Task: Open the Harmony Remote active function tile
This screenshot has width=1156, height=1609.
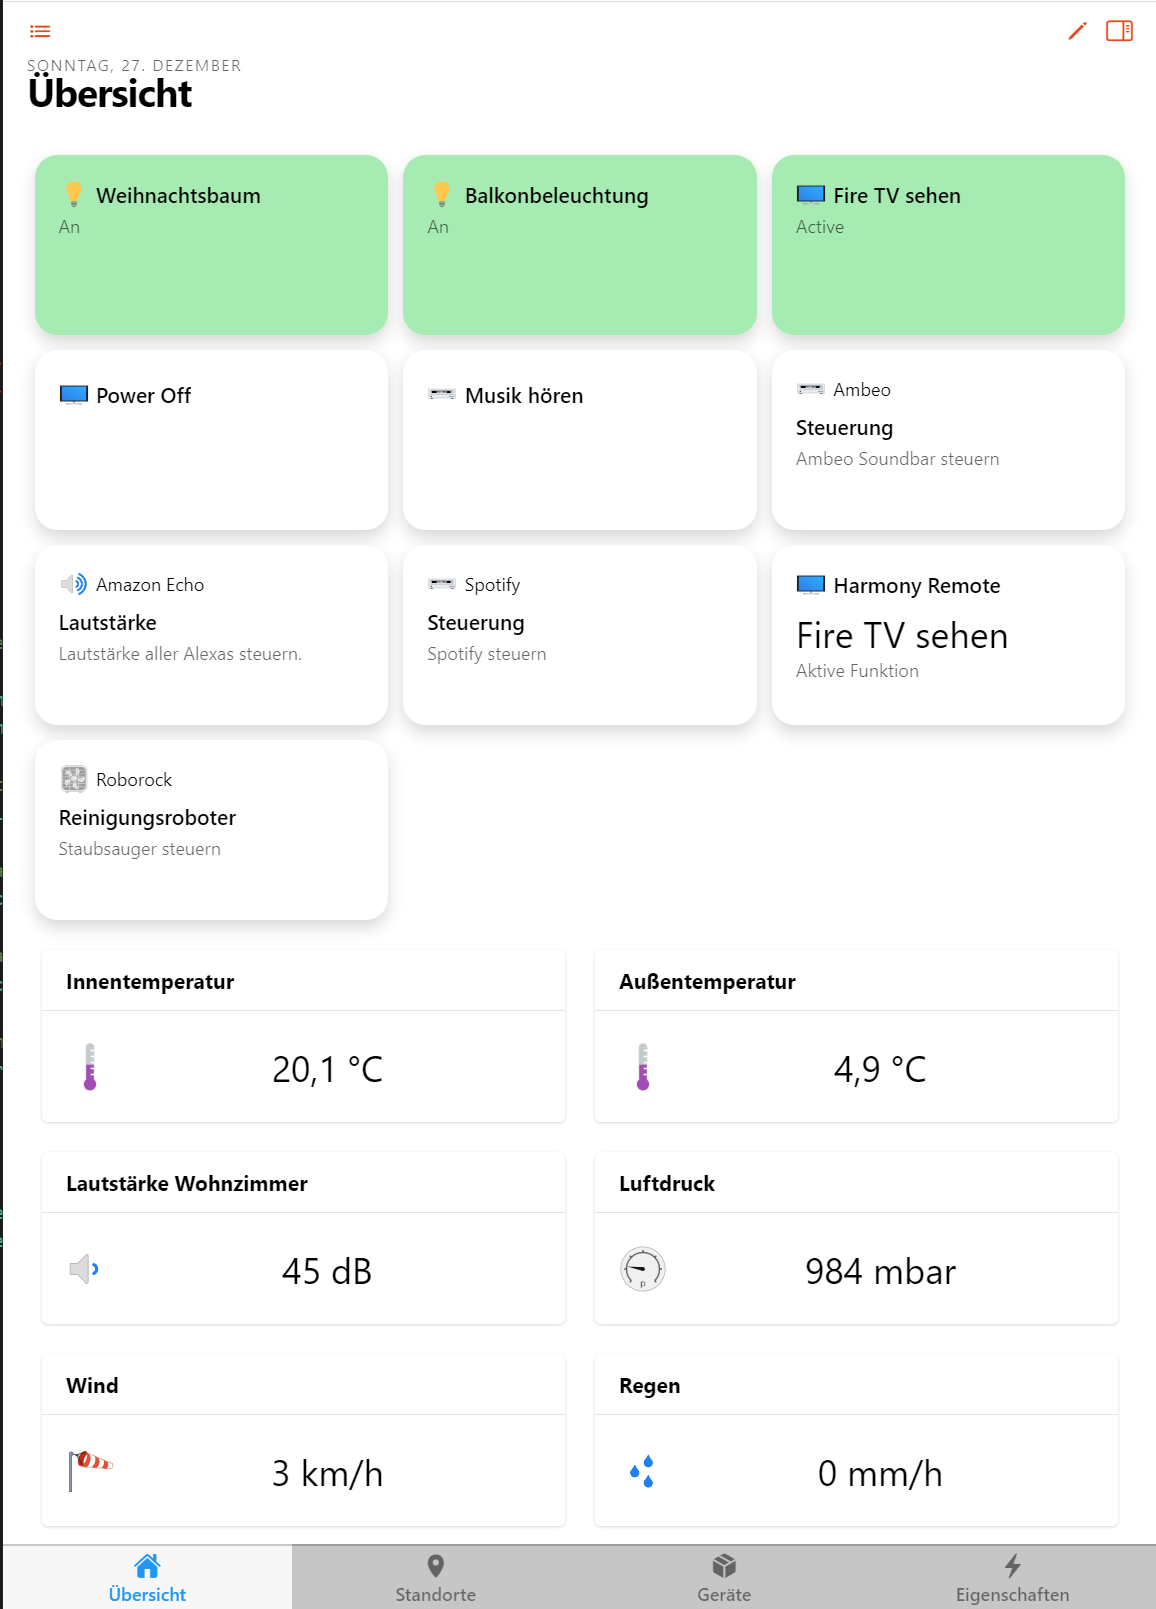Action: click(948, 635)
